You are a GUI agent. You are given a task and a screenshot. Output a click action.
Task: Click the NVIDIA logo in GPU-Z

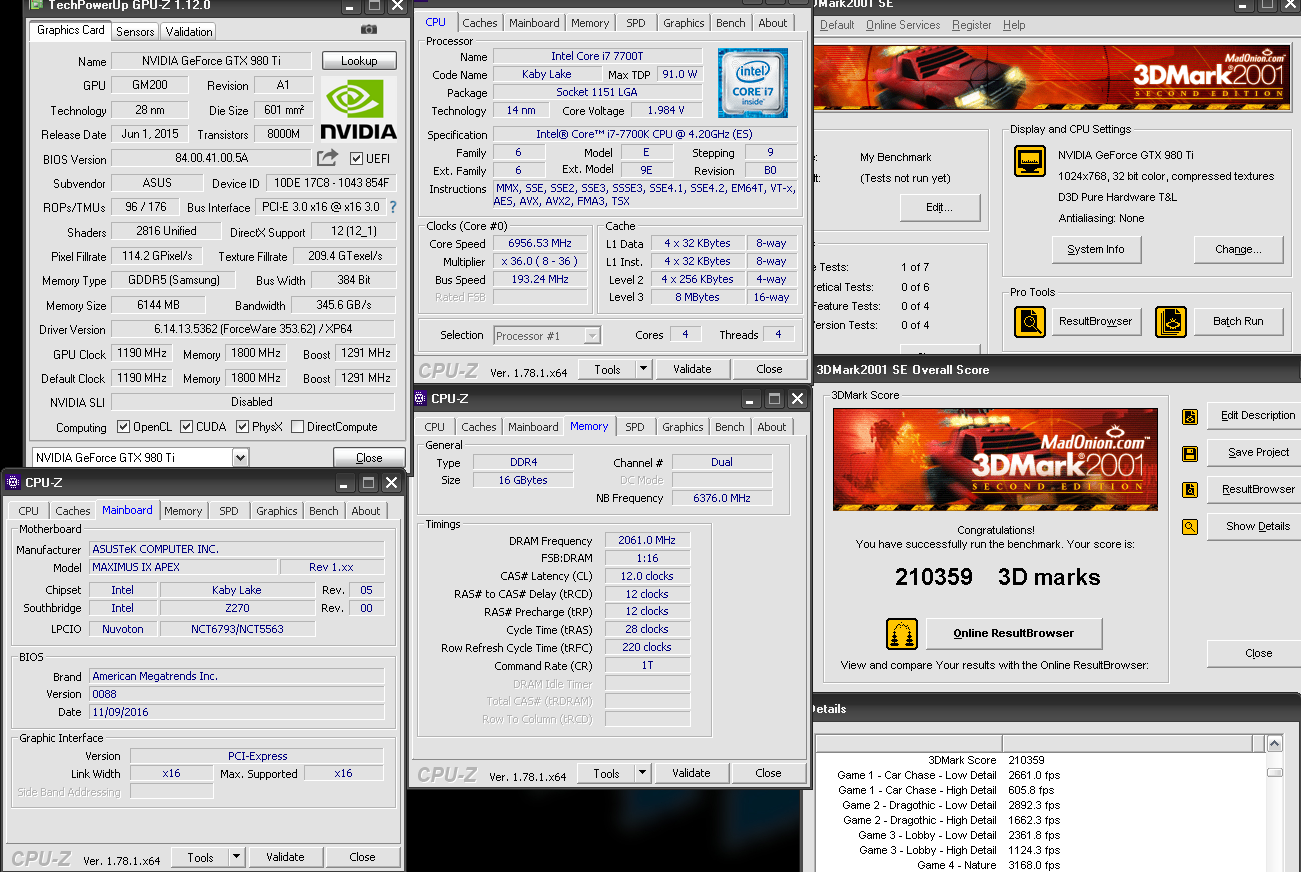[359, 110]
